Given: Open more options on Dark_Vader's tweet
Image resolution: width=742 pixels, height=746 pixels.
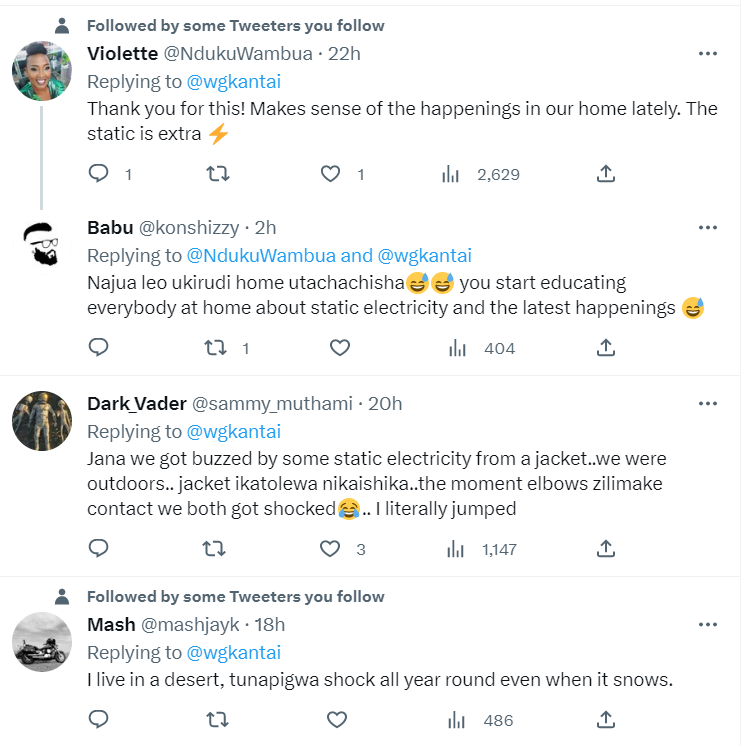Looking at the screenshot, I should (x=707, y=404).
